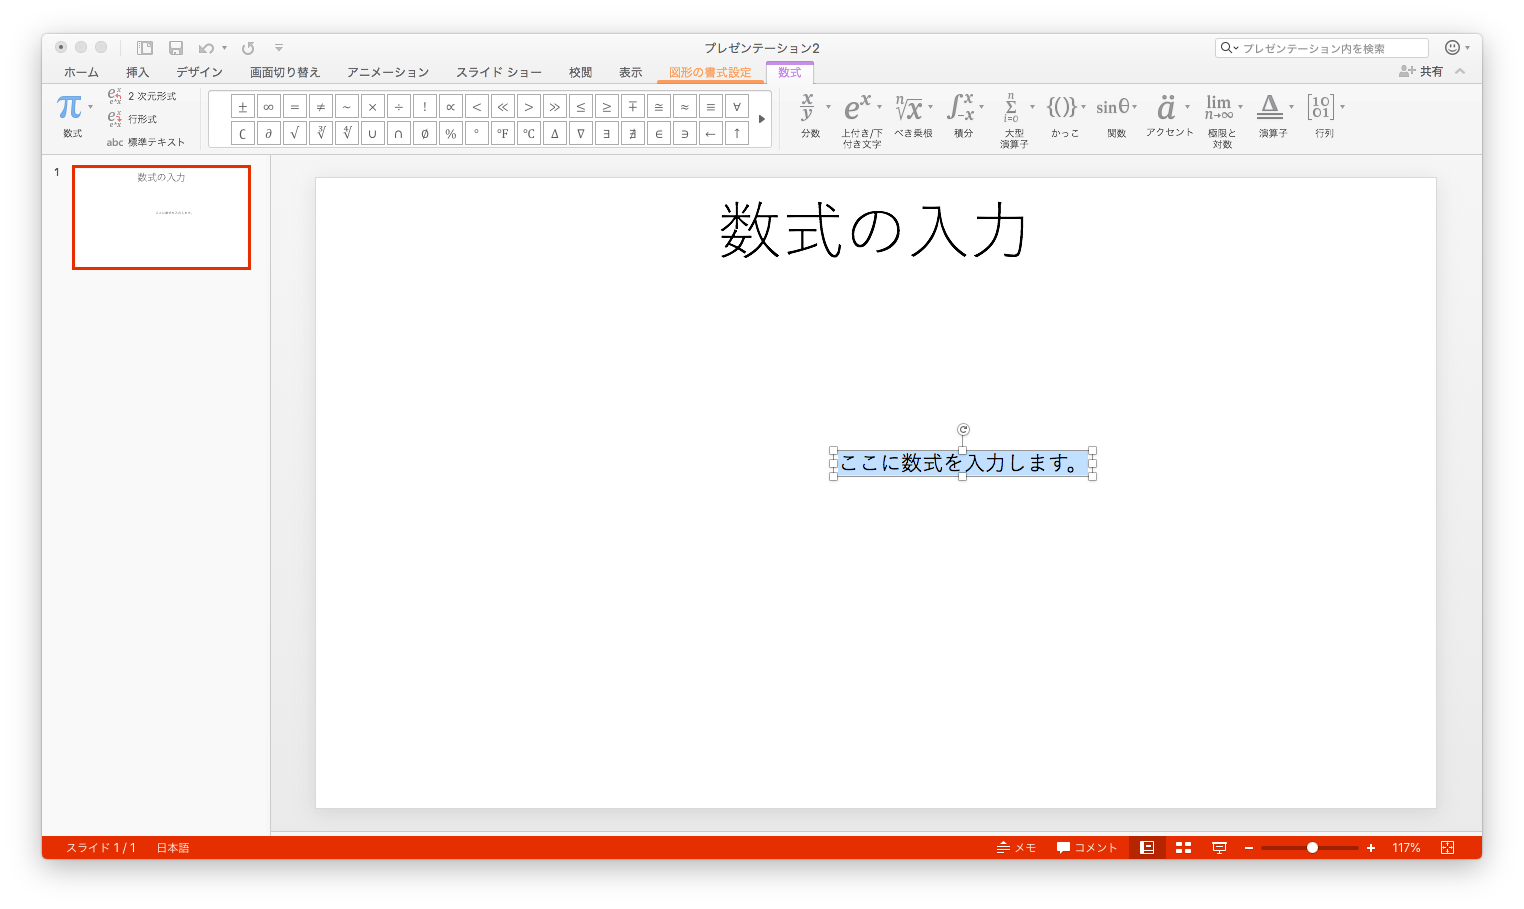Insert the up arrow ↑ symbol
Viewport: 1524px width, 909px height.
[736, 133]
